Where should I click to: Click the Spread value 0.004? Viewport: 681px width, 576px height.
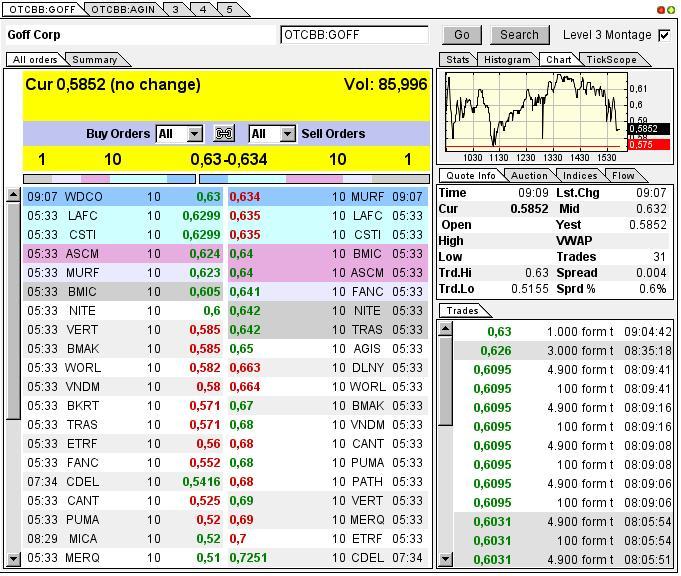click(651, 273)
